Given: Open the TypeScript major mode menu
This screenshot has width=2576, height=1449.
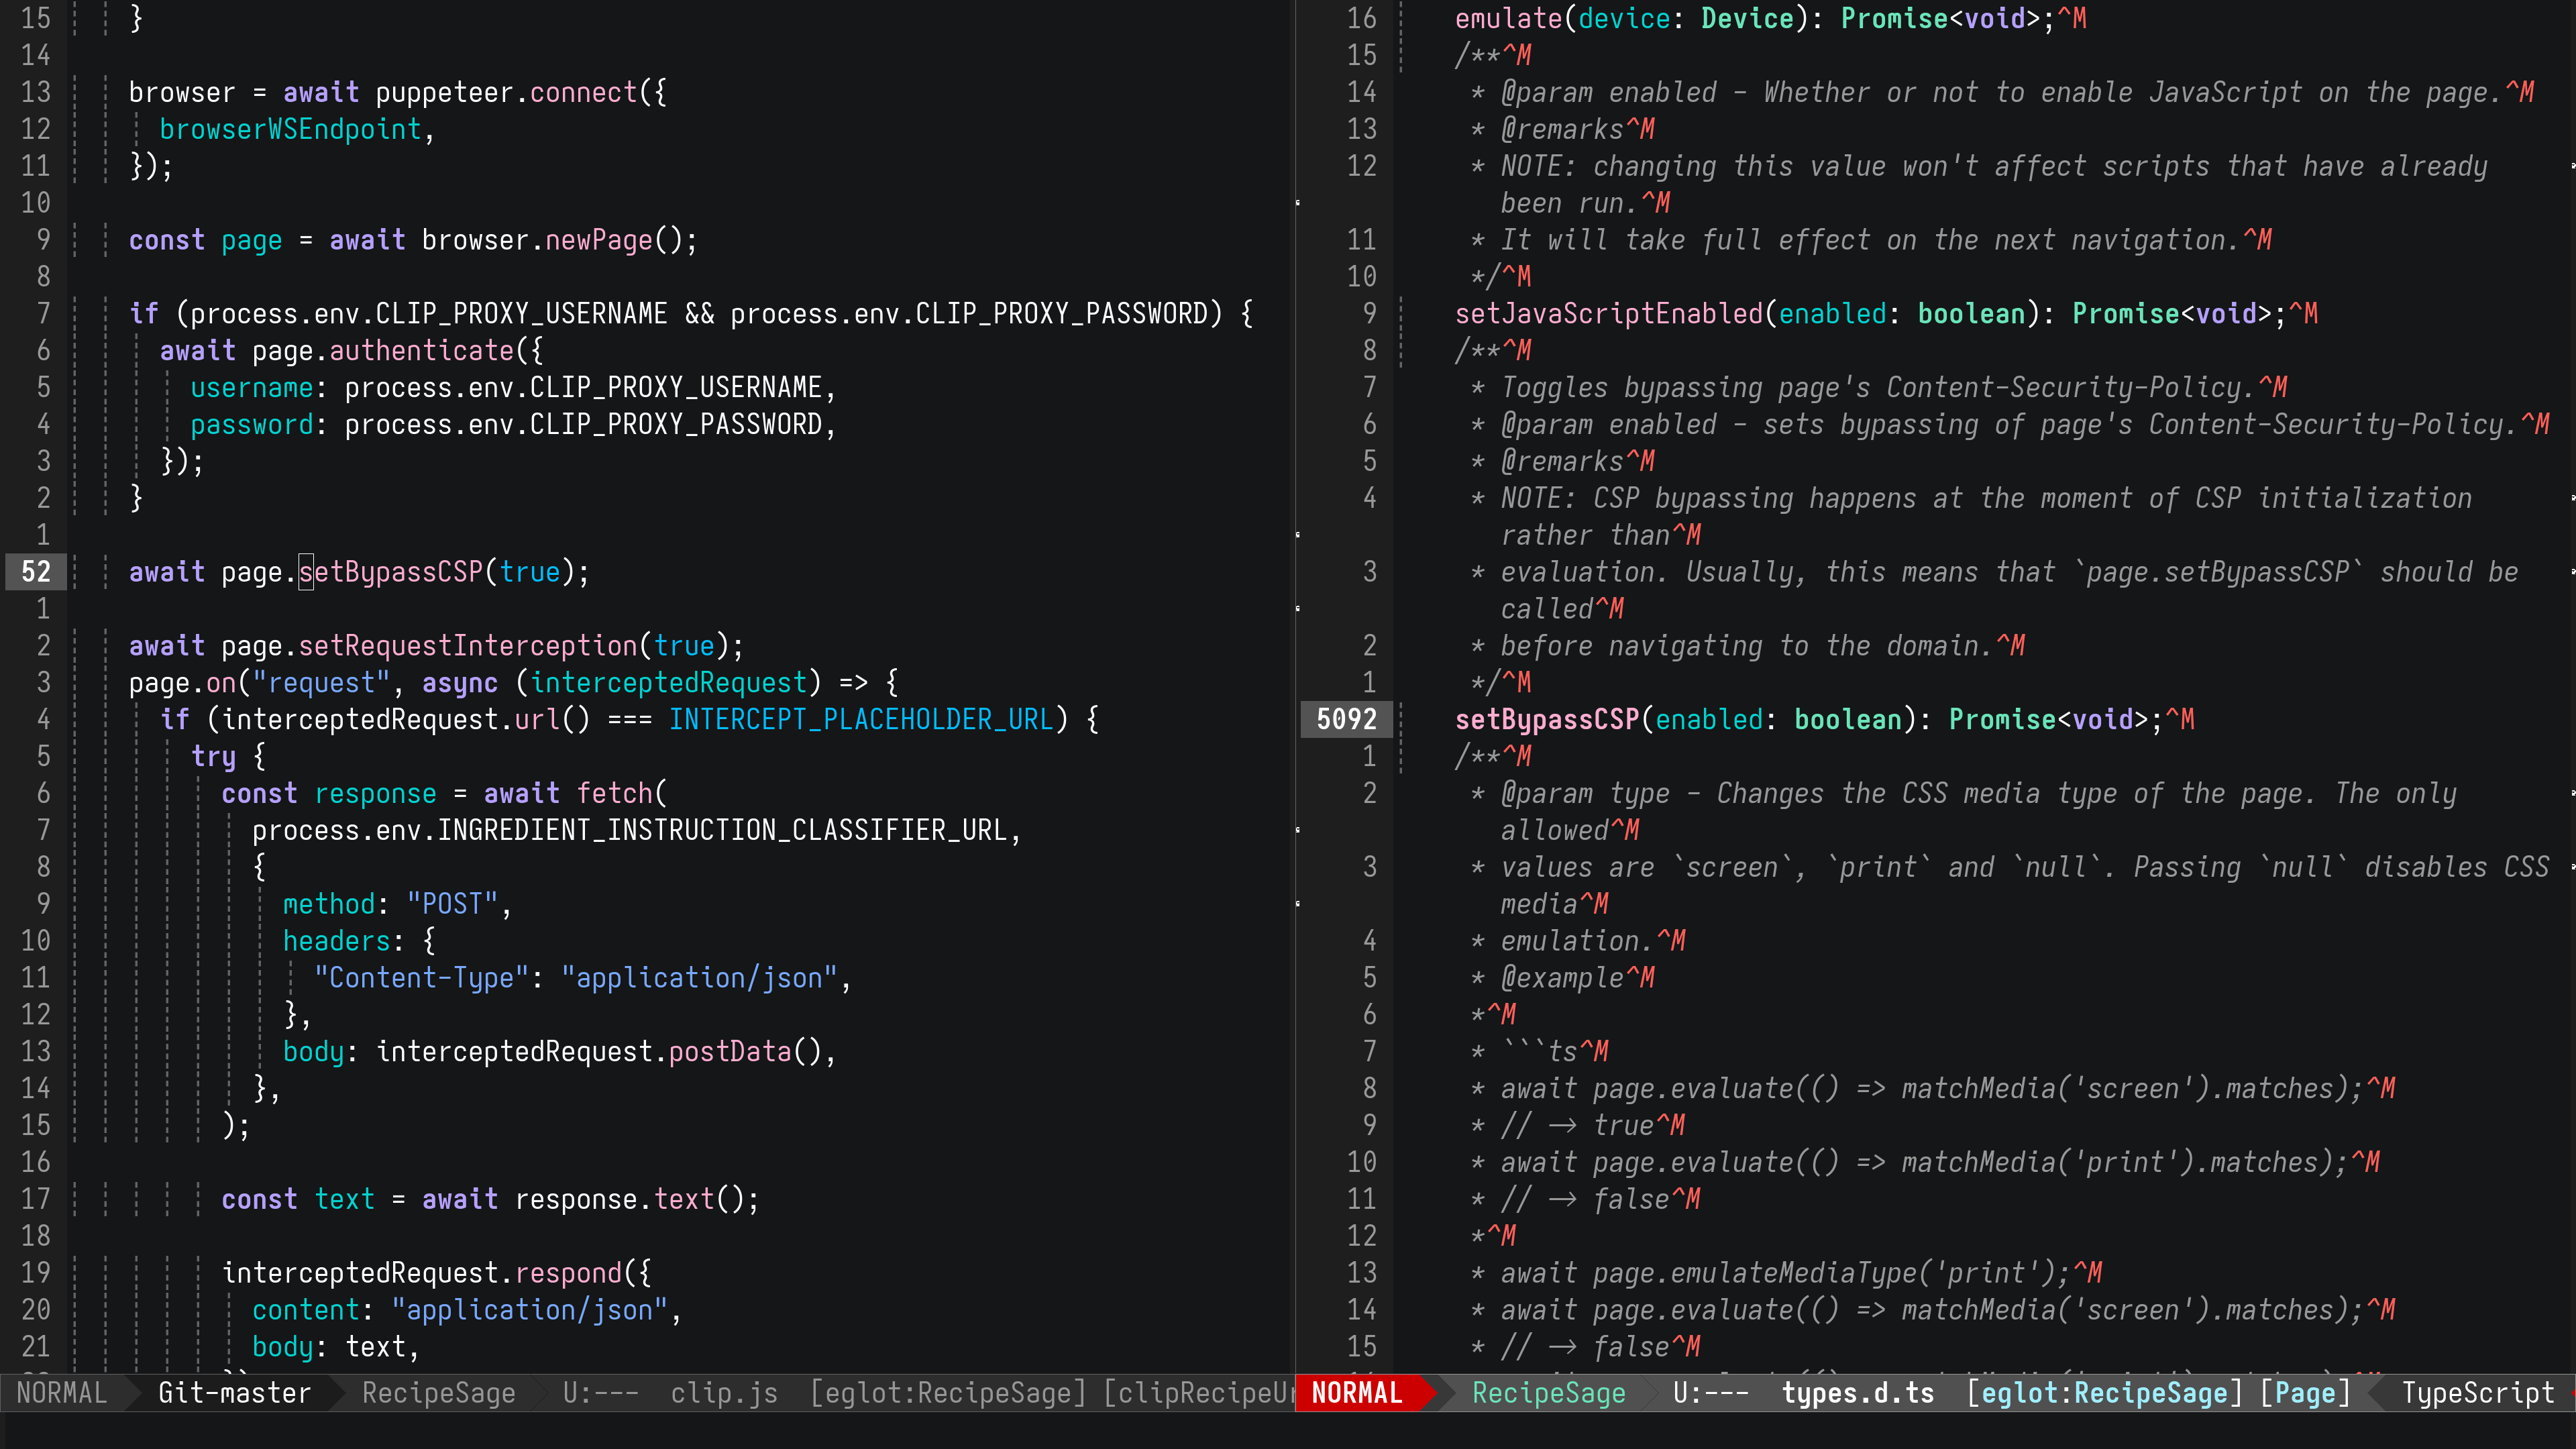Looking at the screenshot, I should pyautogui.click(x=2477, y=1393).
